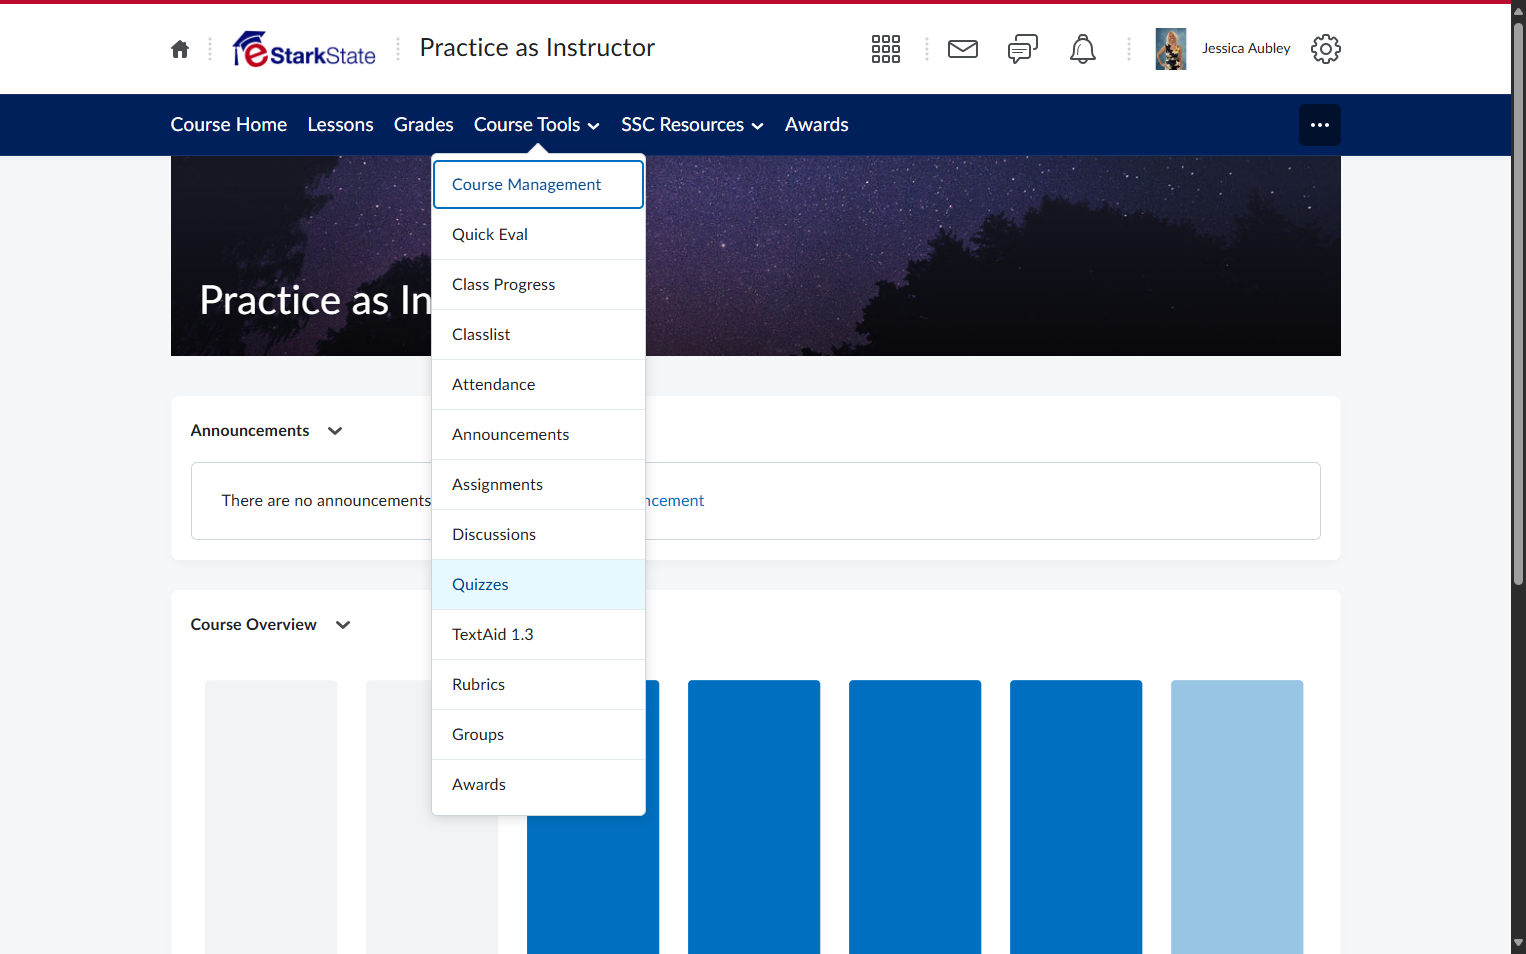1526x954 pixels.
Task: Open the Lessons navbar link
Action: [341, 125]
